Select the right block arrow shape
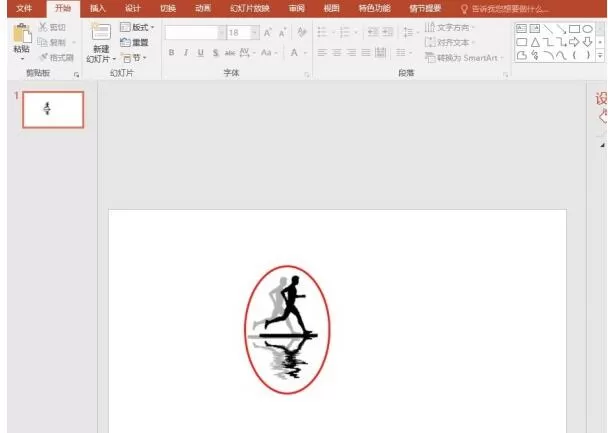Image resolution: width=608 pixels, height=433 pixels. point(574,42)
